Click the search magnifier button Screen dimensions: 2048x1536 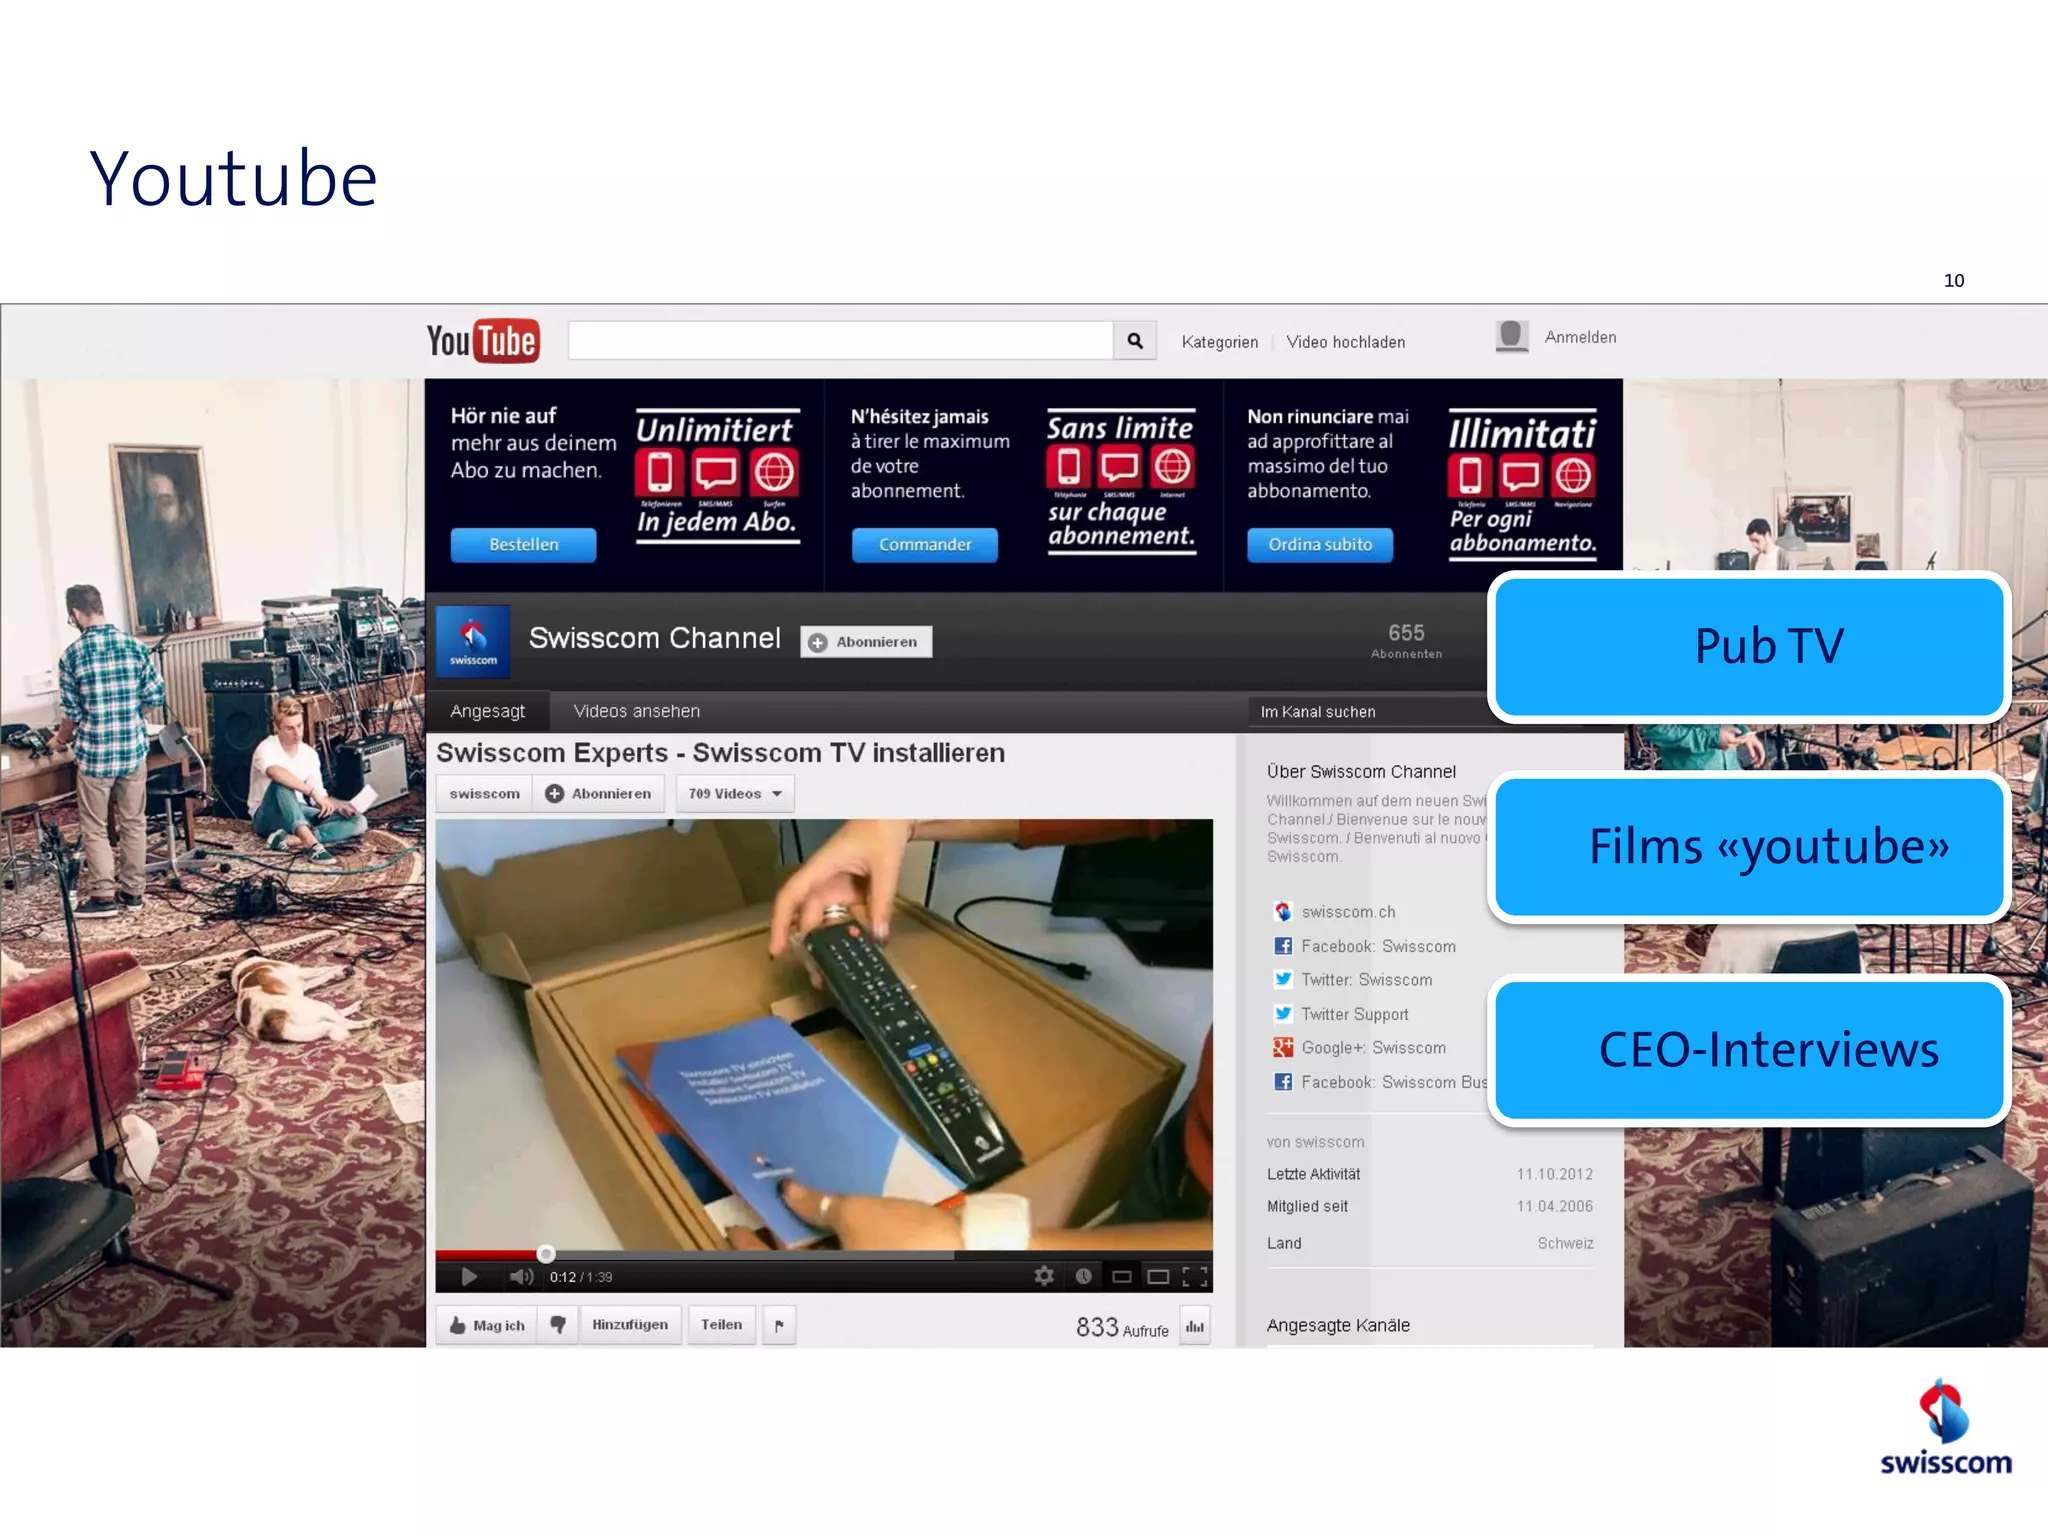click(x=1135, y=341)
